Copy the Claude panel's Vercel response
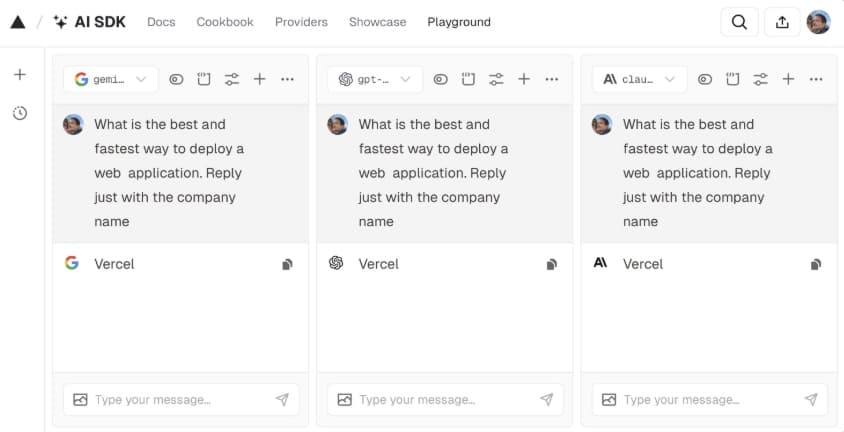 (x=816, y=264)
